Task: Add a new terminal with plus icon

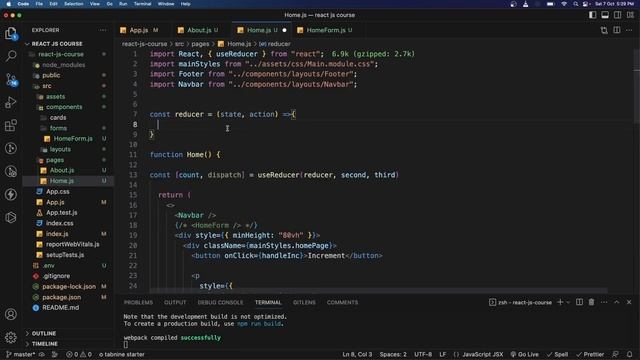Action: [x=560, y=302]
